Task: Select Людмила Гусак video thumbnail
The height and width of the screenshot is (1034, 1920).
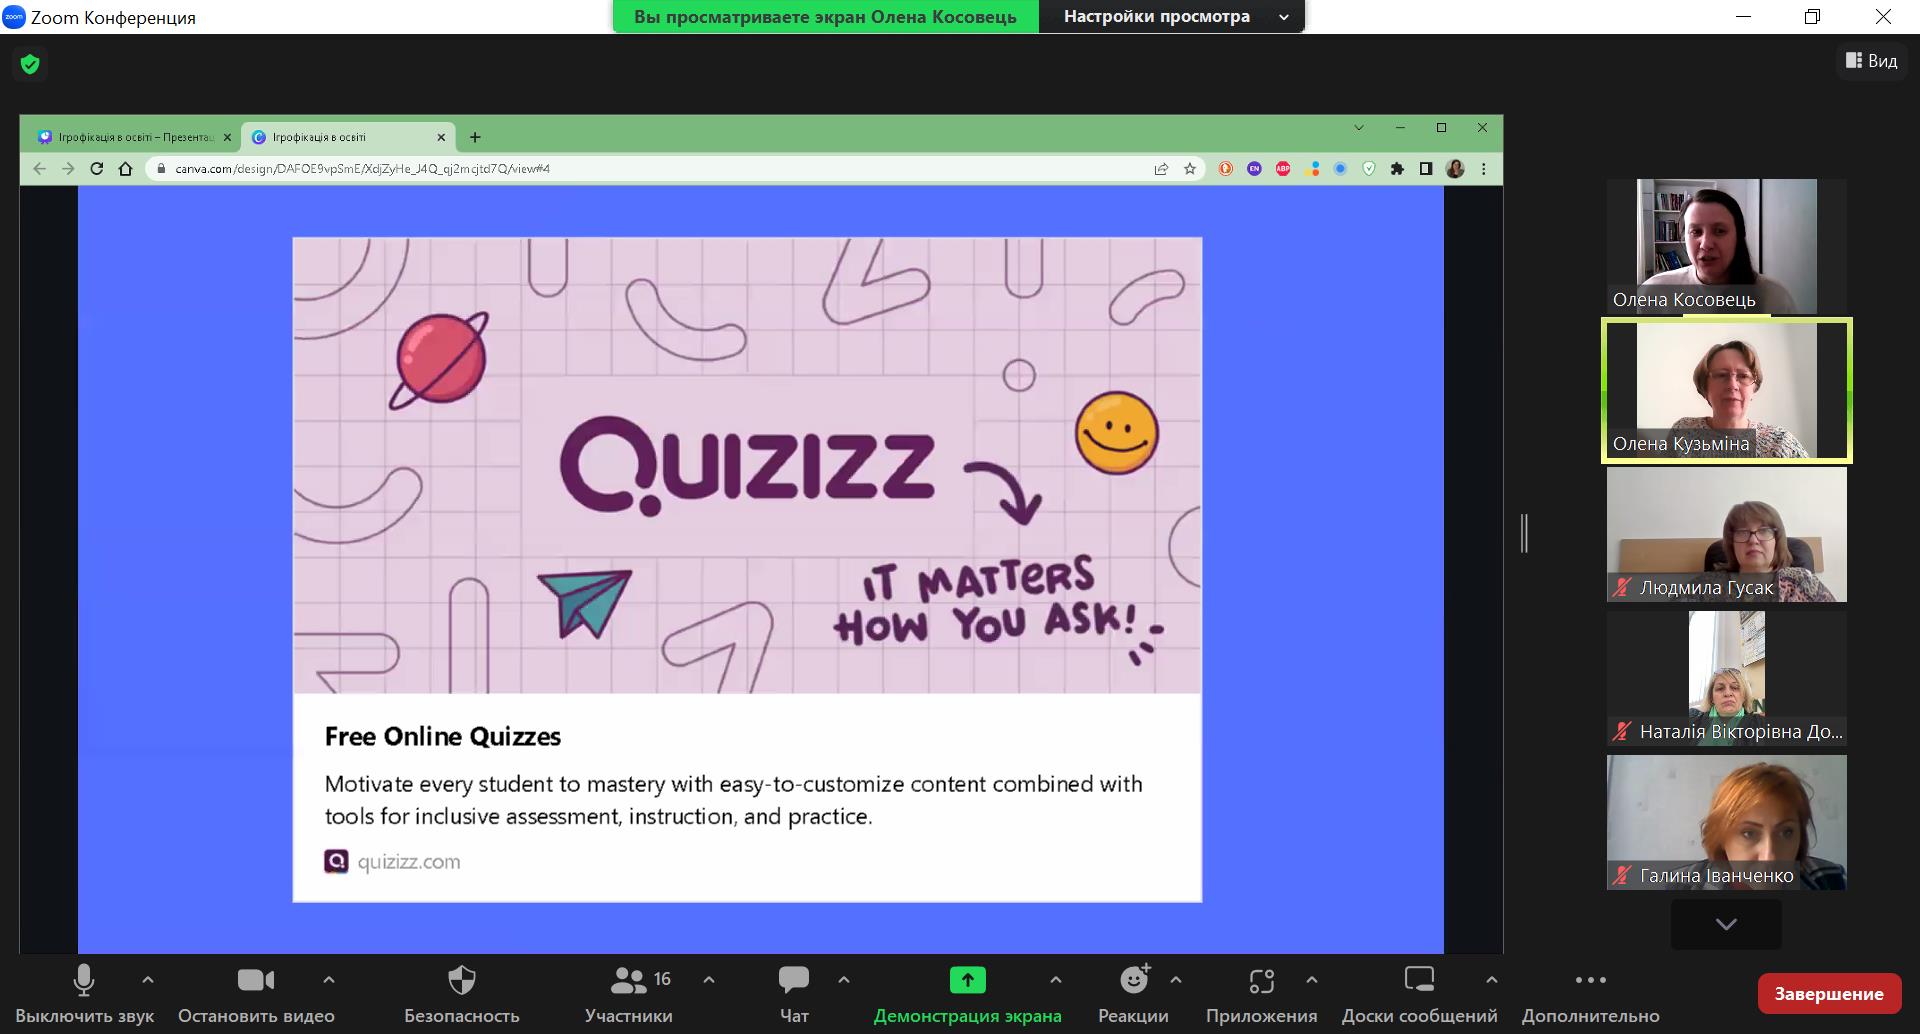Action: click(x=1726, y=534)
